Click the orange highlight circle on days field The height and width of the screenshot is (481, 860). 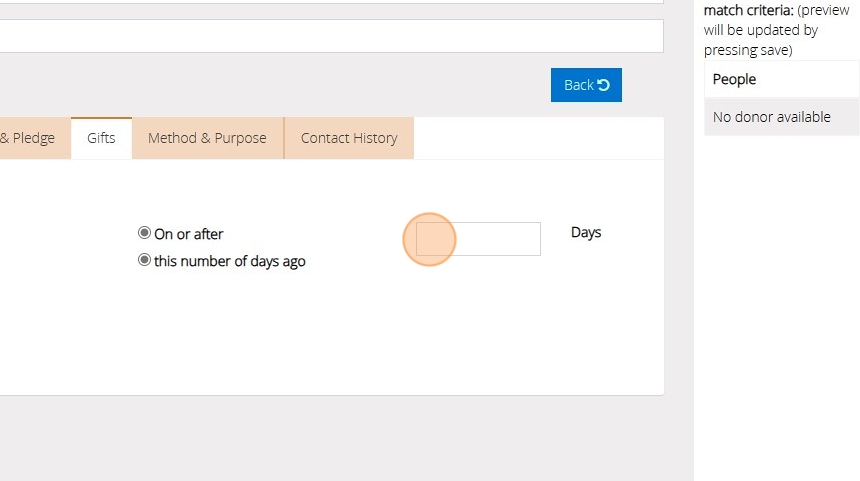429,240
